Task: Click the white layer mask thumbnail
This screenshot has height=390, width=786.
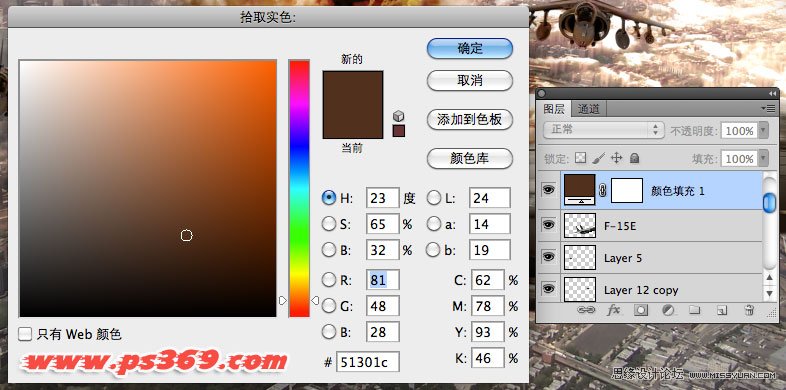Action: click(627, 190)
